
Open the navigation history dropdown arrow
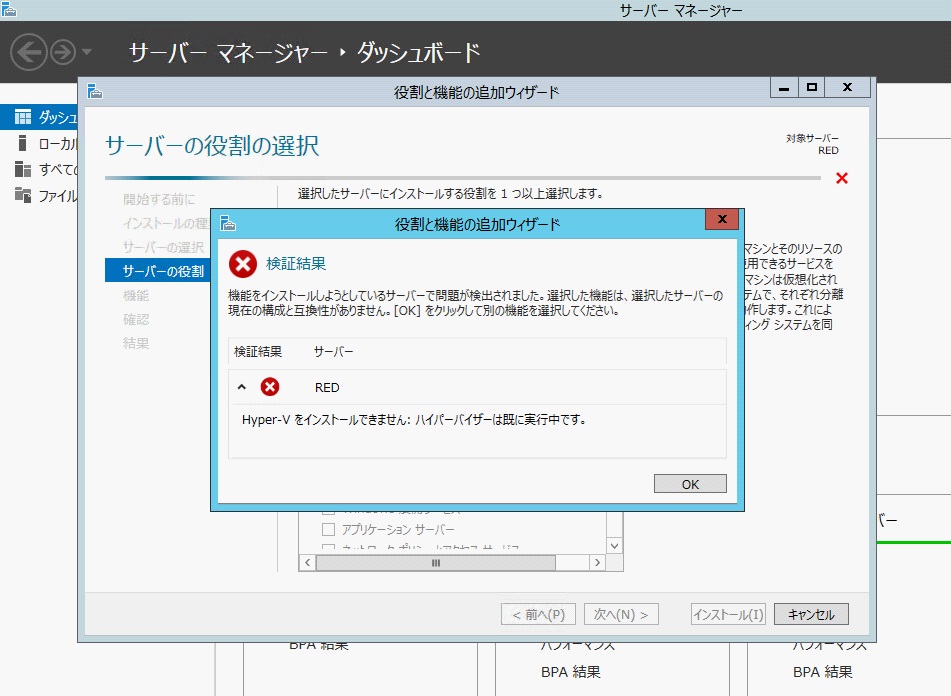(x=87, y=52)
